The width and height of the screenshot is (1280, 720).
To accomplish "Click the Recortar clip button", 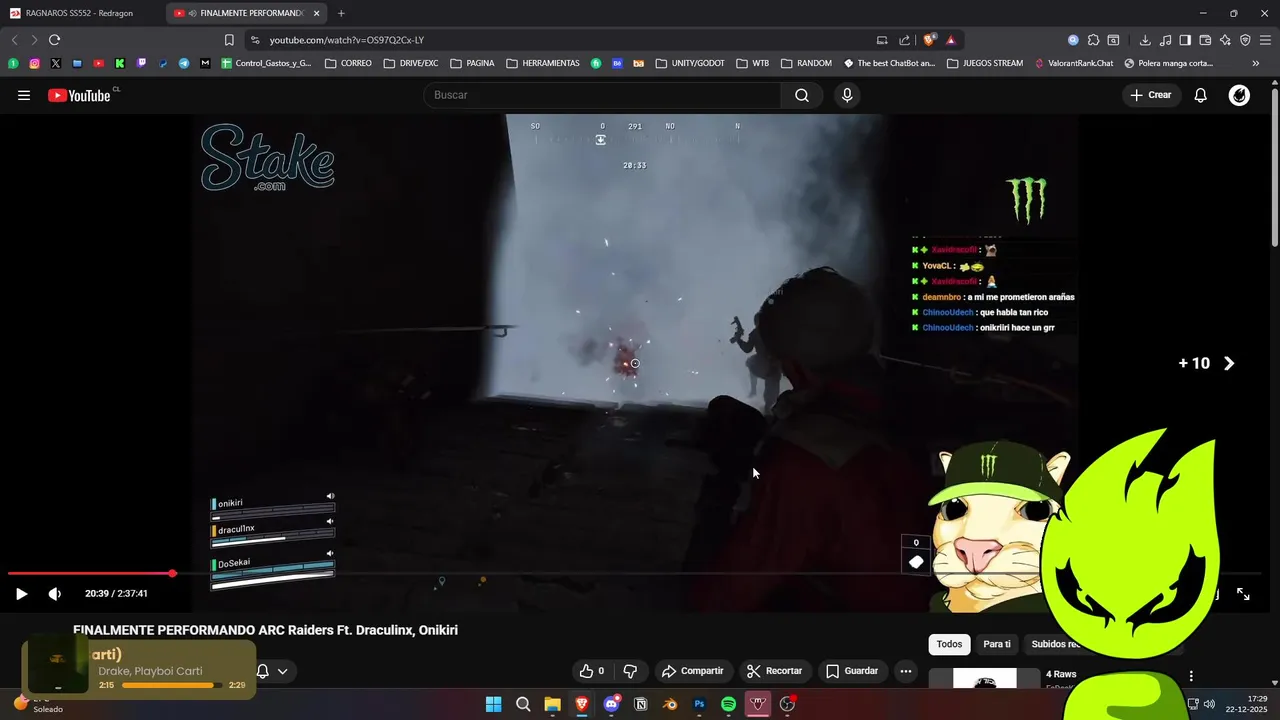I will click(x=775, y=671).
